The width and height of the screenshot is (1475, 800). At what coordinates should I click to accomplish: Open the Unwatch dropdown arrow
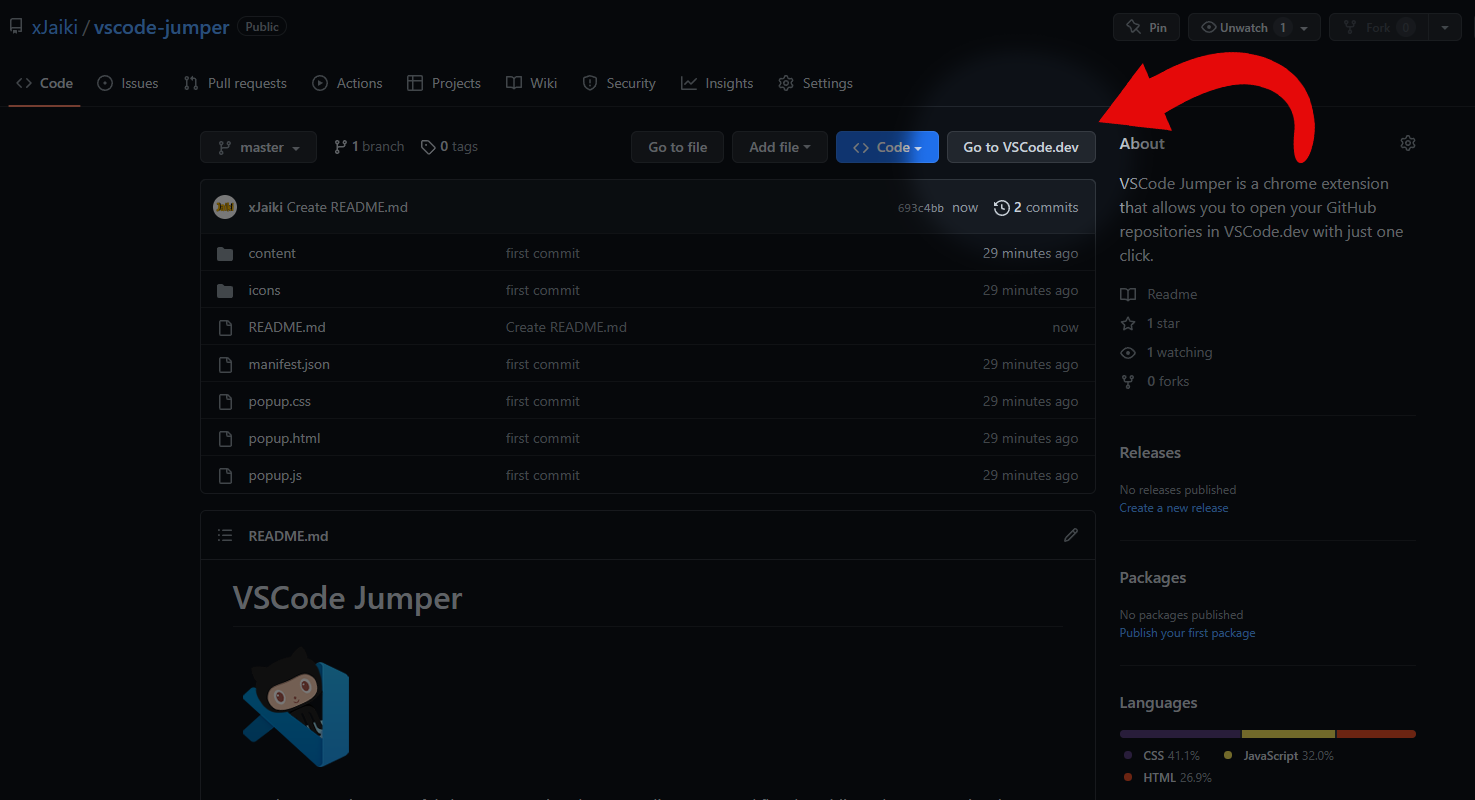pyautogui.click(x=1304, y=28)
